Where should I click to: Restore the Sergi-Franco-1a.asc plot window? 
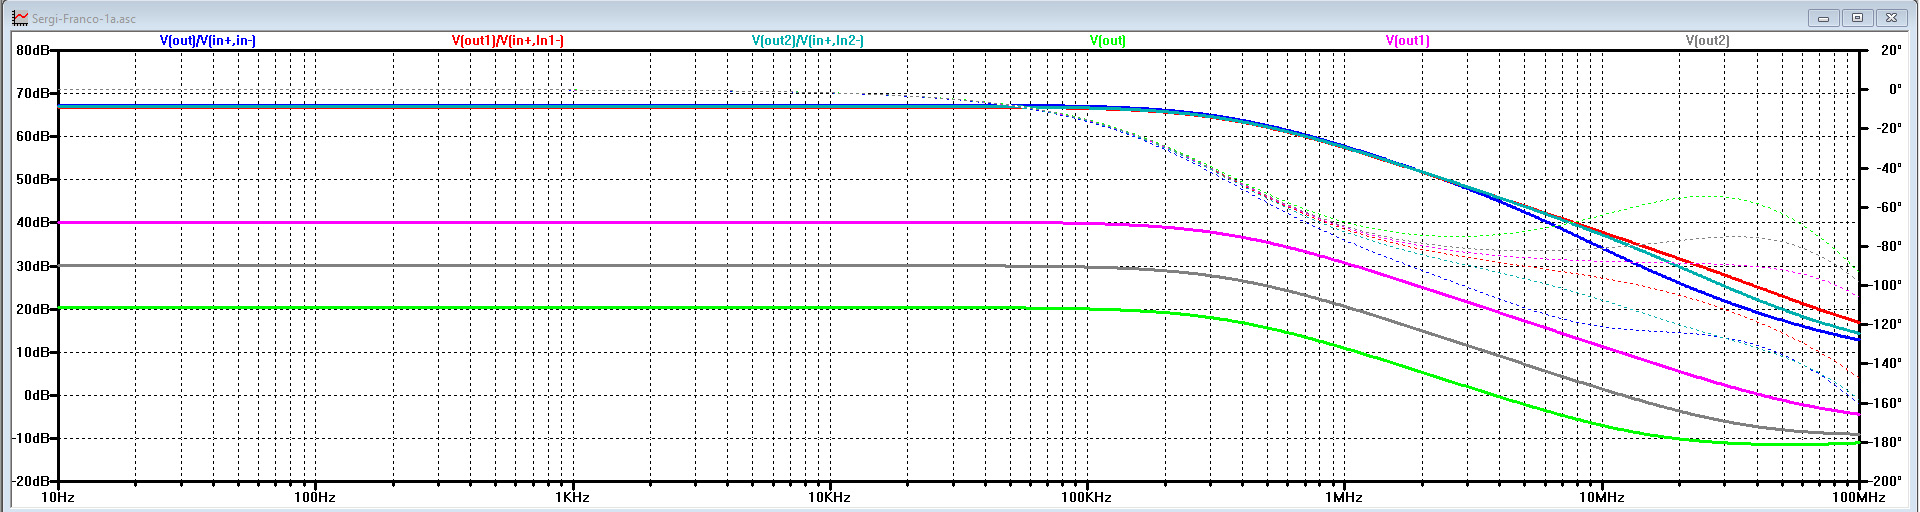[1858, 18]
